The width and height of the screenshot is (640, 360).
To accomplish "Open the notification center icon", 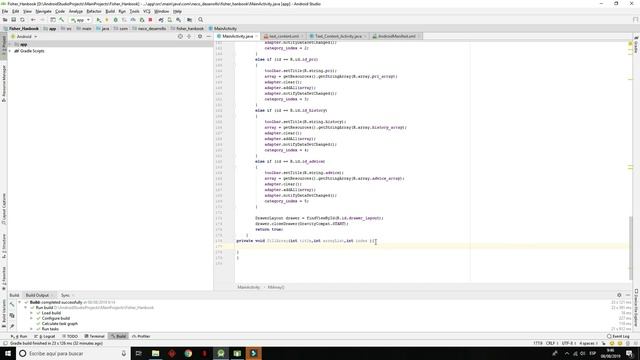I will pyautogui.click(x=629, y=353).
